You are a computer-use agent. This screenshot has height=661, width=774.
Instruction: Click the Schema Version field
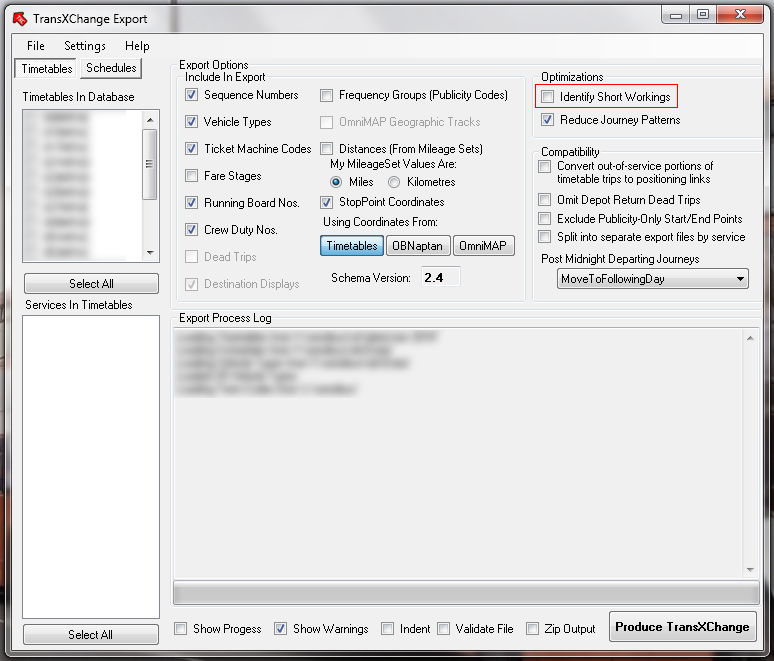point(440,277)
